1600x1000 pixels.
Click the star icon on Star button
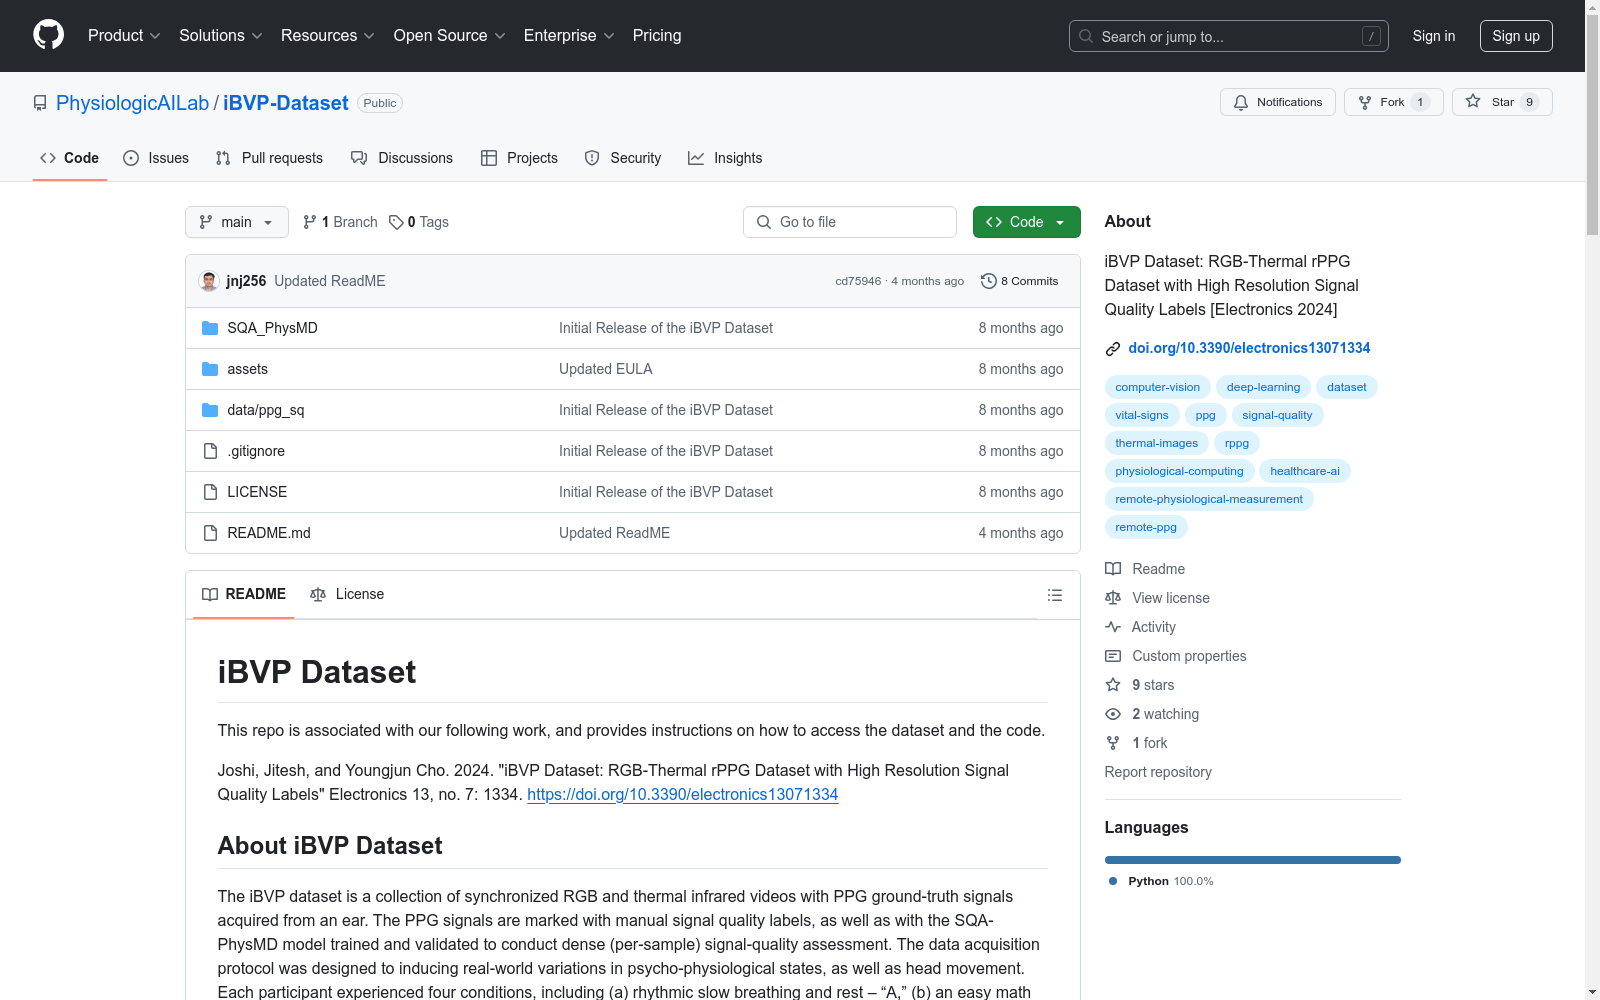pos(1473,101)
